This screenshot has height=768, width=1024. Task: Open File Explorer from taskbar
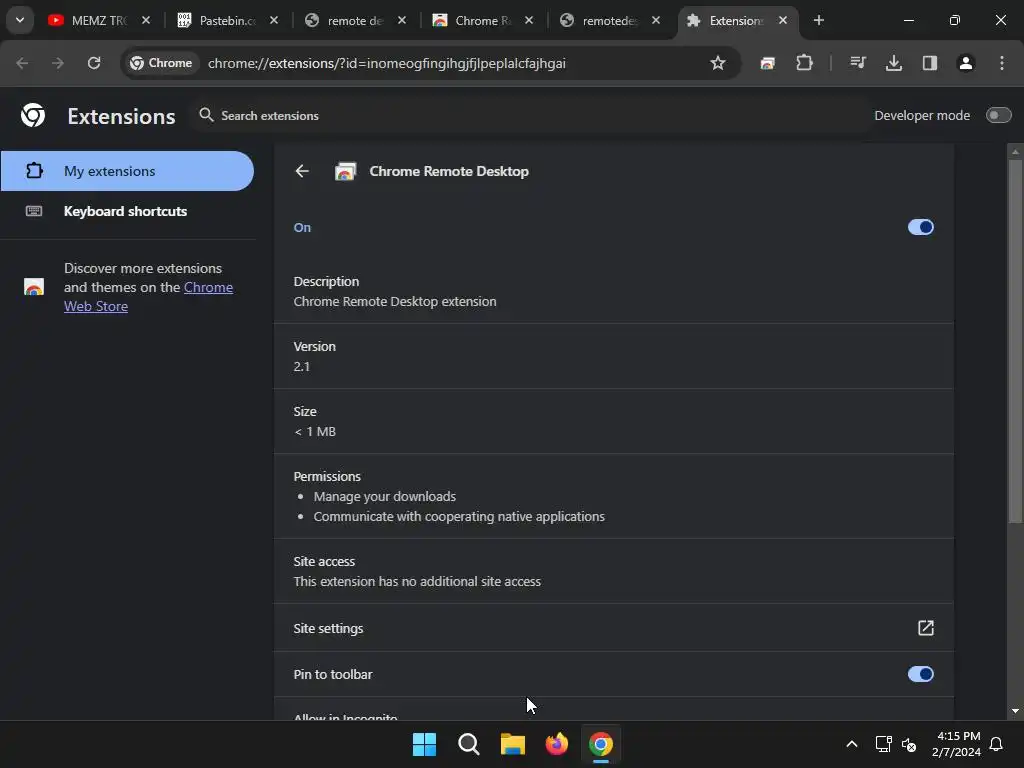click(x=513, y=744)
